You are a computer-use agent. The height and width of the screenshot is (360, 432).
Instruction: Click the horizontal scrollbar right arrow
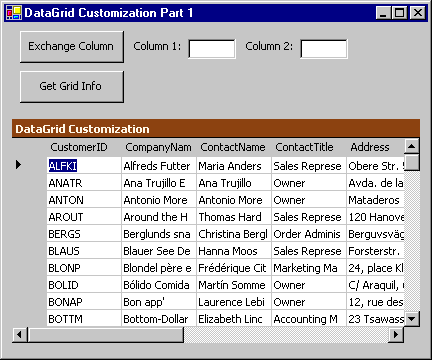[396, 334]
